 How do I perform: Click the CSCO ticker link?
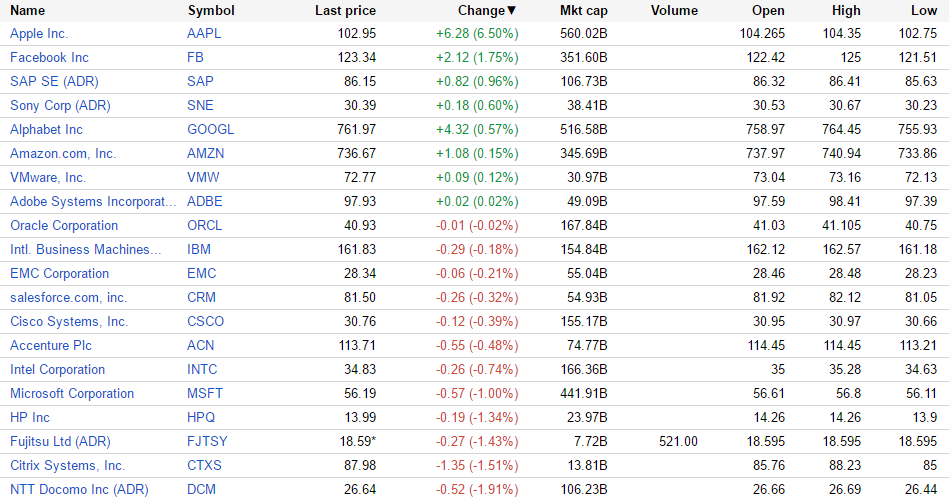point(205,321)
